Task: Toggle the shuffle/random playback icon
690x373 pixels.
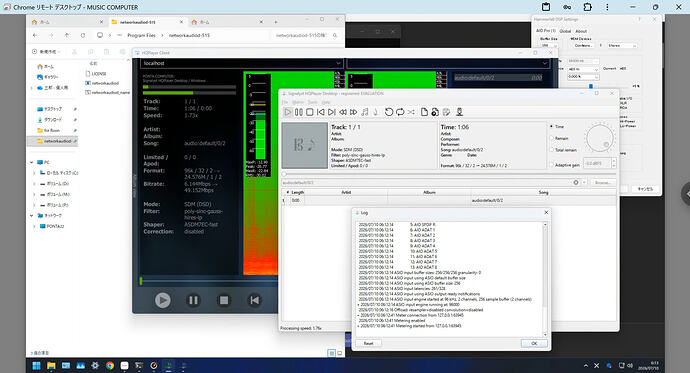Action: pos(411,112)
